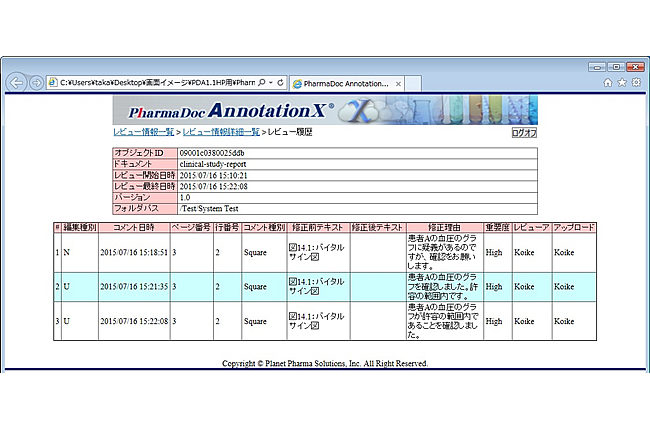Viewport: 650px width, 430px height.
Task: Select the clinical-study-report document value
Action: click(213, 164)
